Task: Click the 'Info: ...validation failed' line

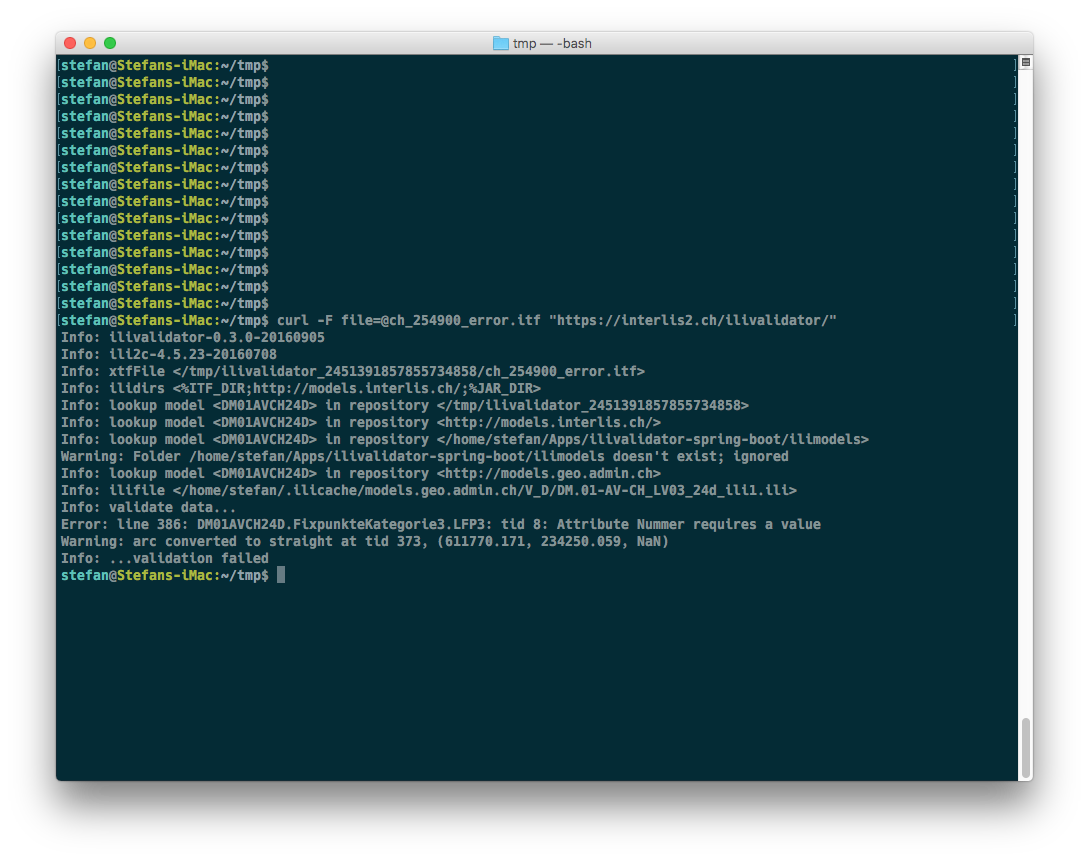Action: click(165, 558)
